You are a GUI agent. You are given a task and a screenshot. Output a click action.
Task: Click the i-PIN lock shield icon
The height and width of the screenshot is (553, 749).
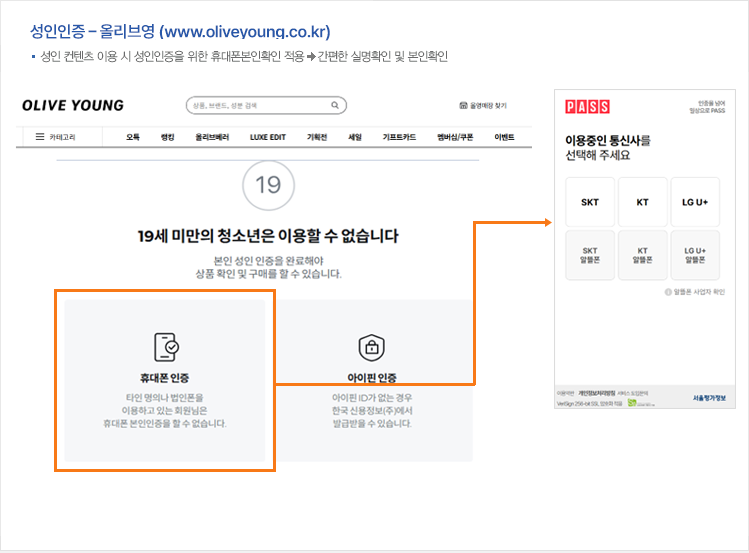pos(372,347)
